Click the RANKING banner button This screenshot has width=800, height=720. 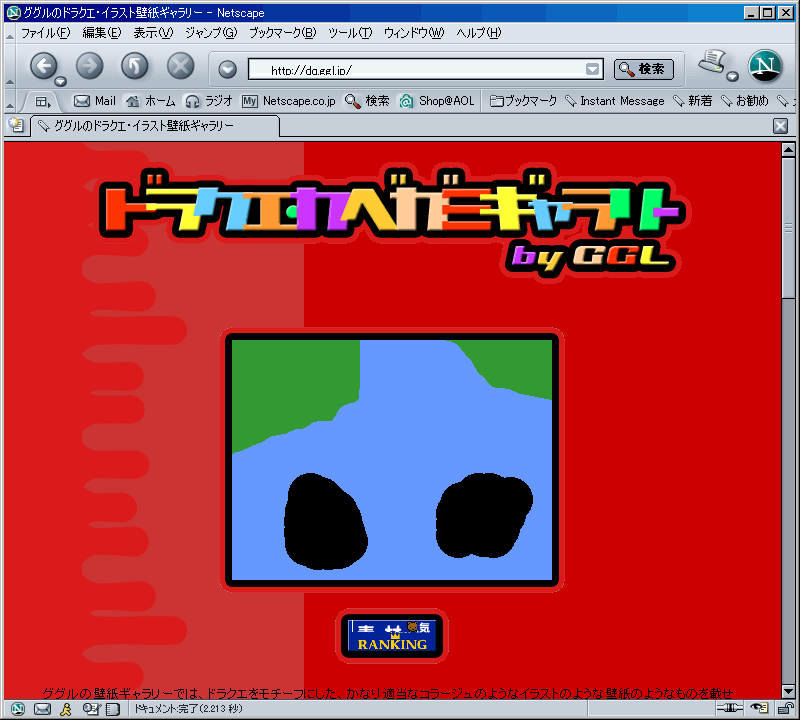(x=392, y=636)
